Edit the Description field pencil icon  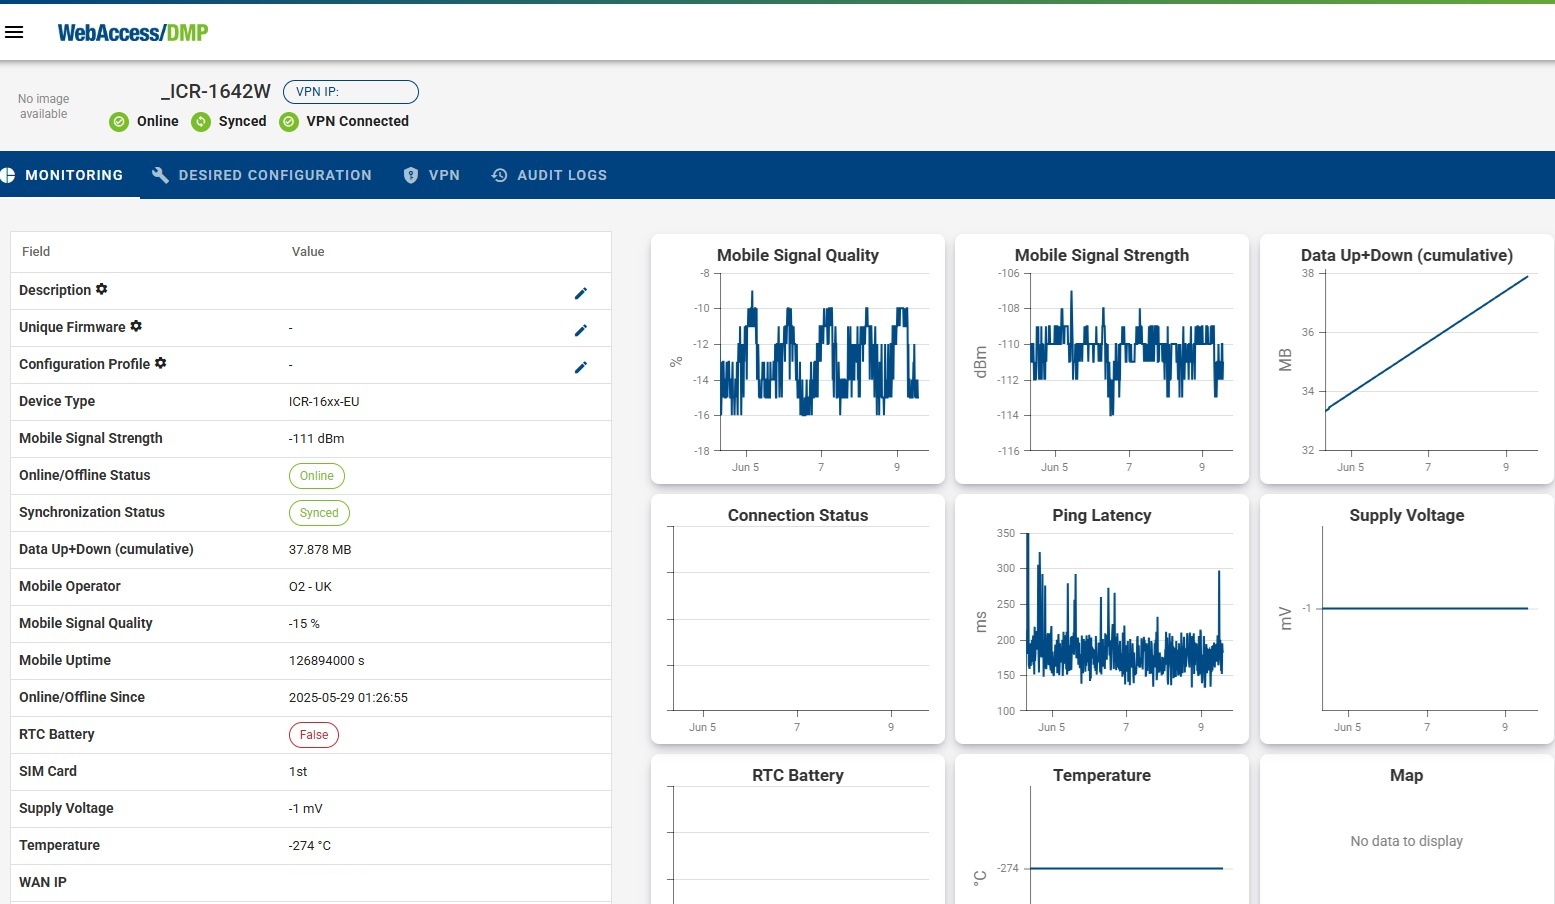pos(580,293)
